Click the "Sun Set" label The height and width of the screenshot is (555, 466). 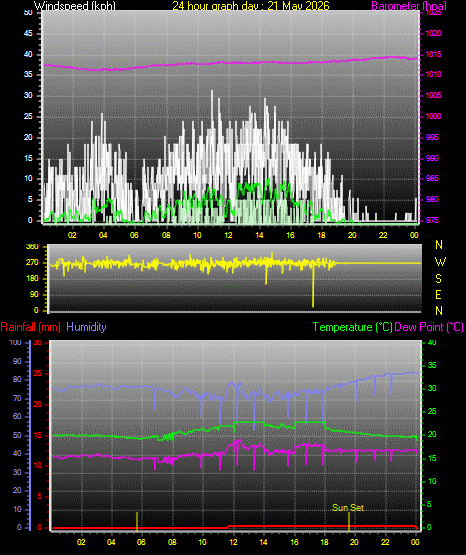(348, 508)
